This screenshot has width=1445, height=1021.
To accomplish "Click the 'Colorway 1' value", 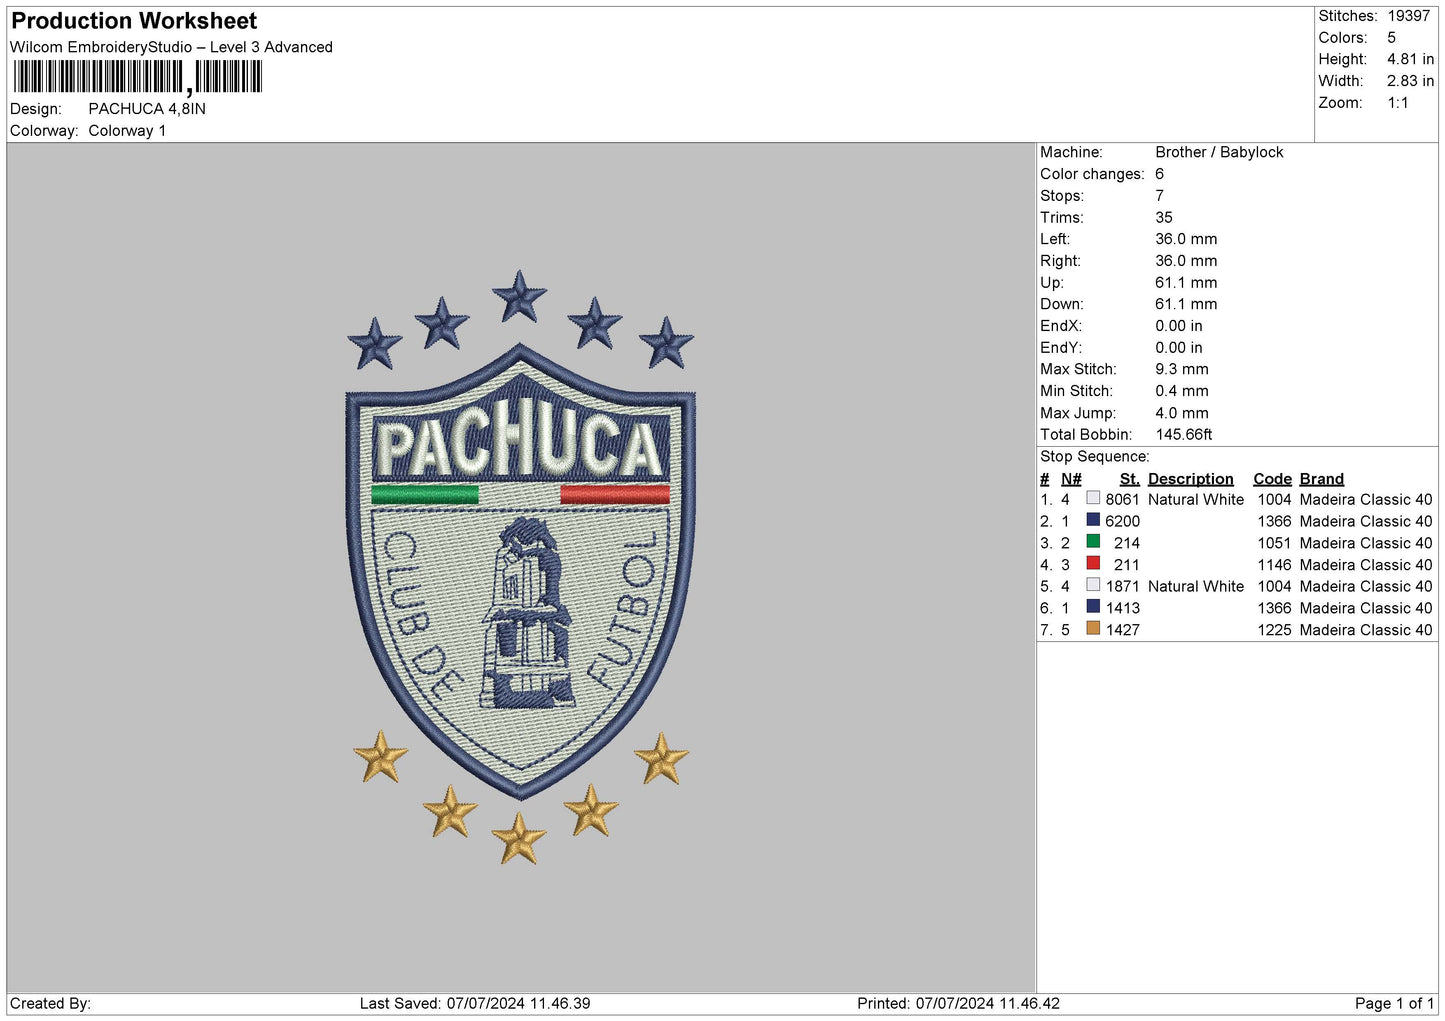I will [x=127, y=131].
